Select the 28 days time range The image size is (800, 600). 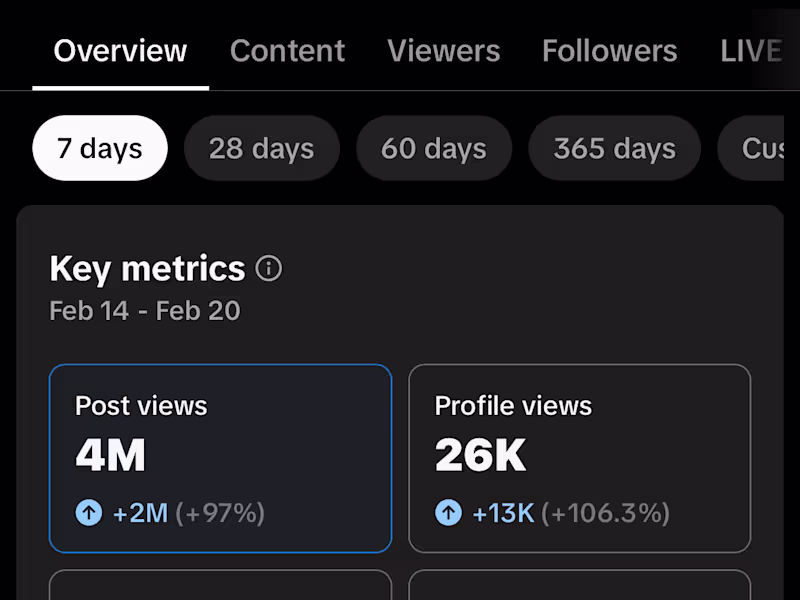261,149
